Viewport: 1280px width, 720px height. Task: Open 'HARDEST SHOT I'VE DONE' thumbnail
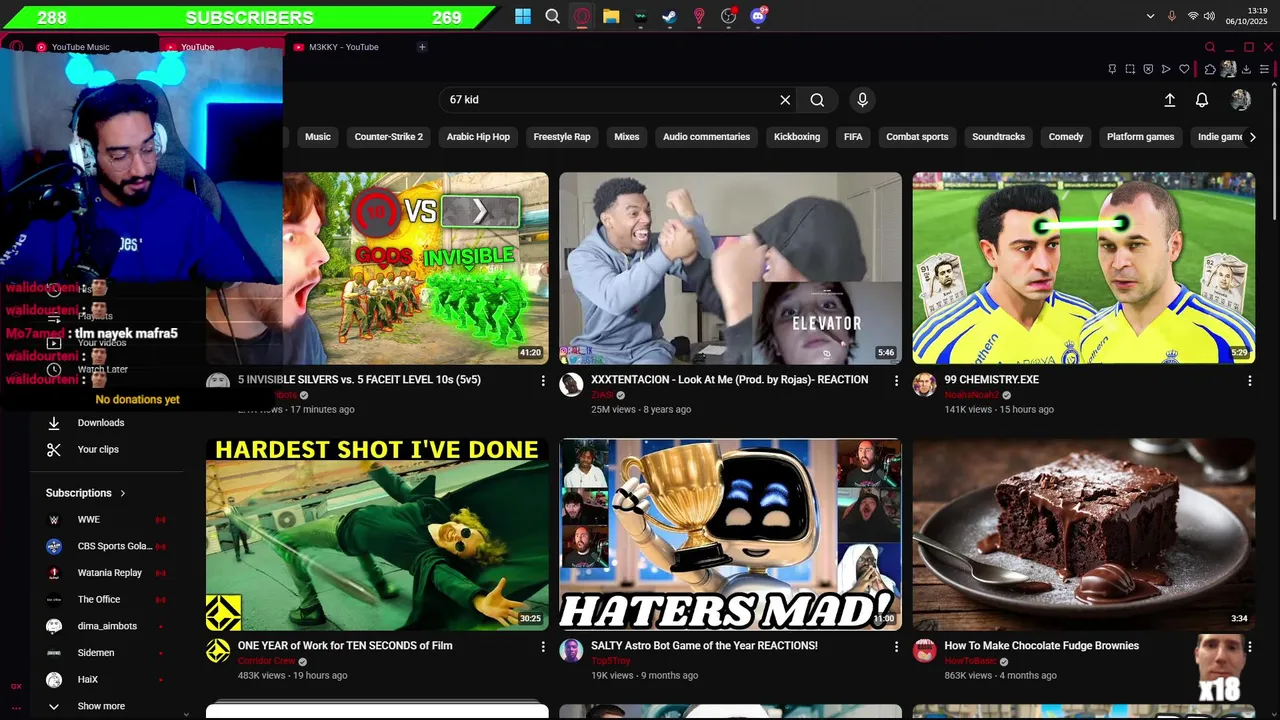click(x=377, y=534)
